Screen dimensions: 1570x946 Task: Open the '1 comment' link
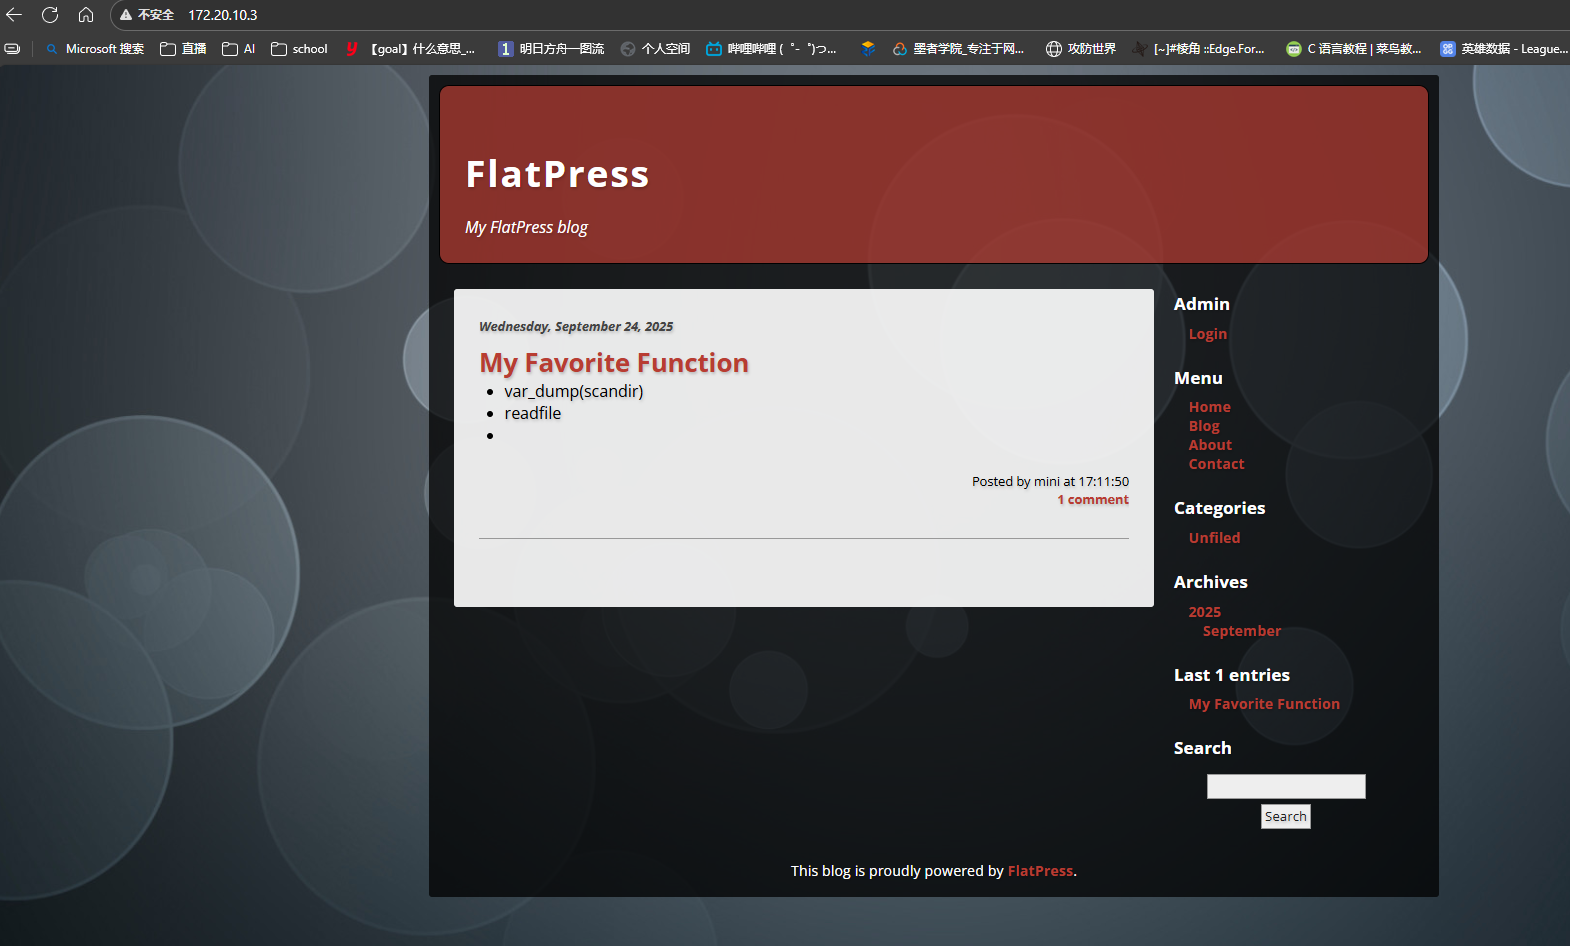[1093, 500]
